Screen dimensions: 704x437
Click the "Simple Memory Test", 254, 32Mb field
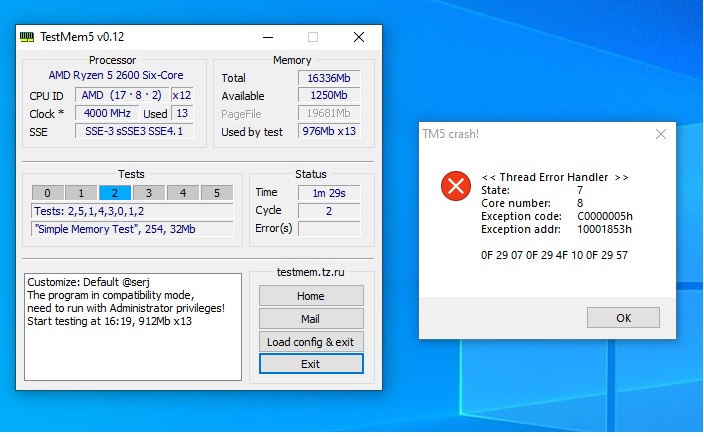click(132, 229)
